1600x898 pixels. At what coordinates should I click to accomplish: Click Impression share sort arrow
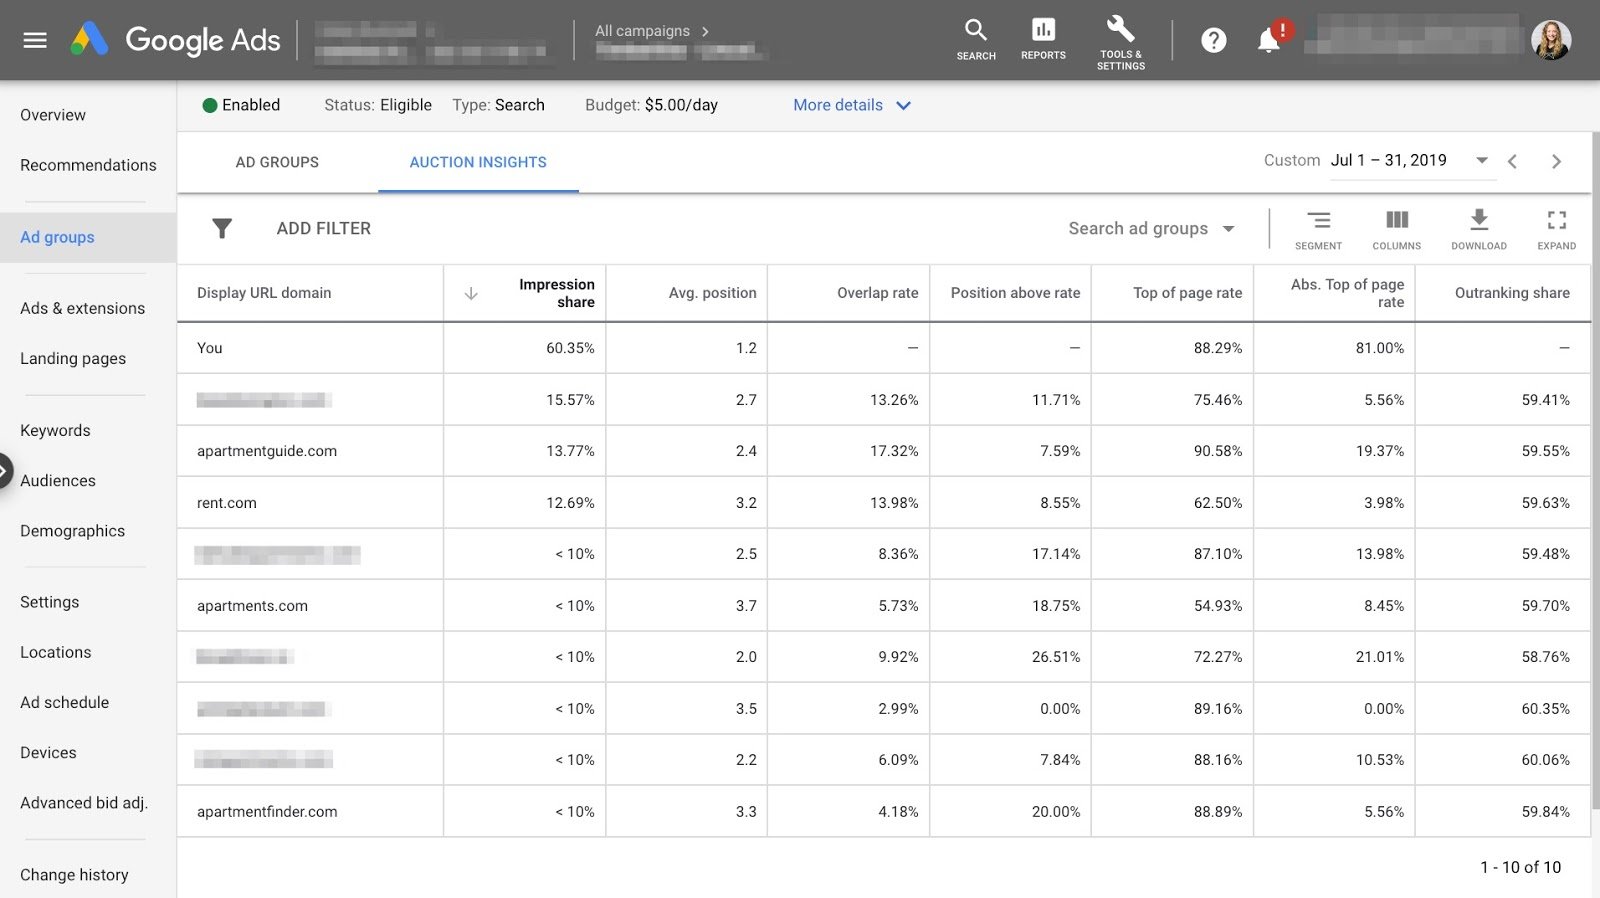(x=471, y=293)
